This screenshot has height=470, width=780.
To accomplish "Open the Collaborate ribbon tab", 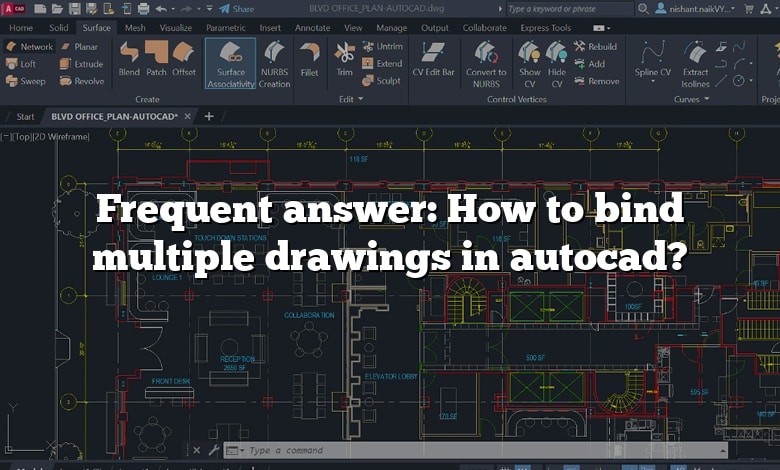I will 485,28.
